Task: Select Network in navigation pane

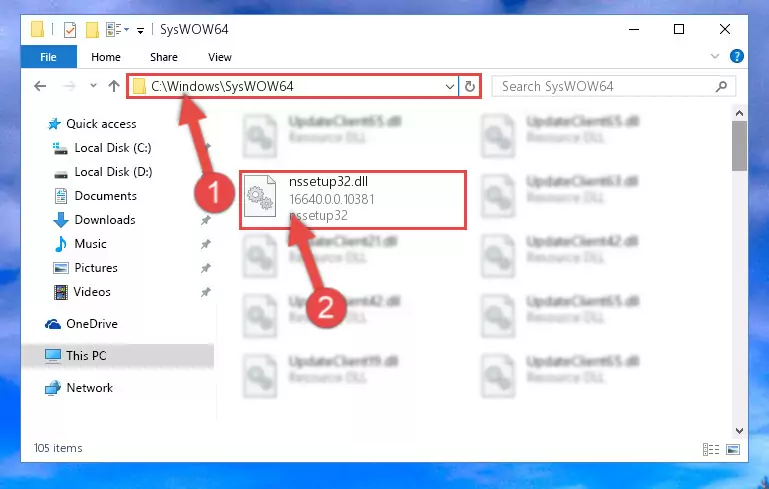Action: (x=89, y=387)
